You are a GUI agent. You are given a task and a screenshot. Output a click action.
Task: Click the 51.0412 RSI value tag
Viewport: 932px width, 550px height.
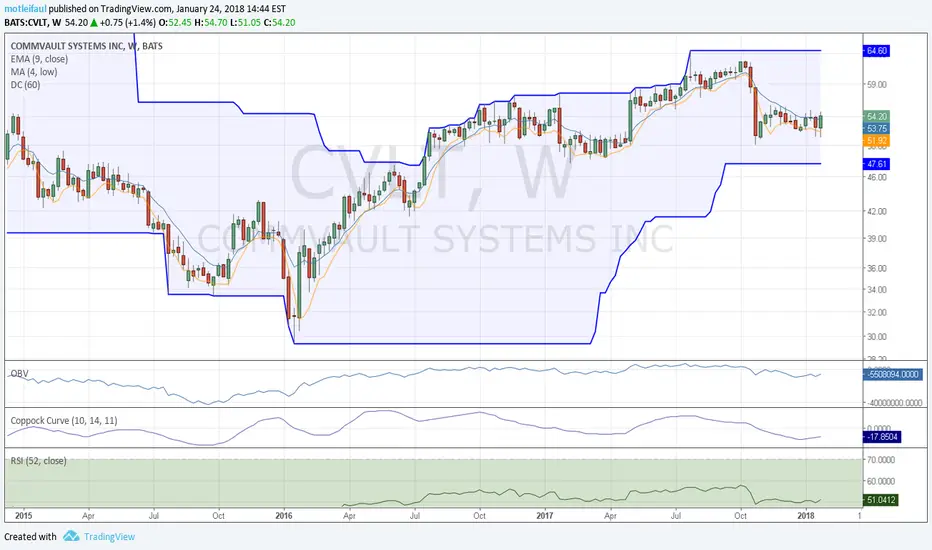880,500
